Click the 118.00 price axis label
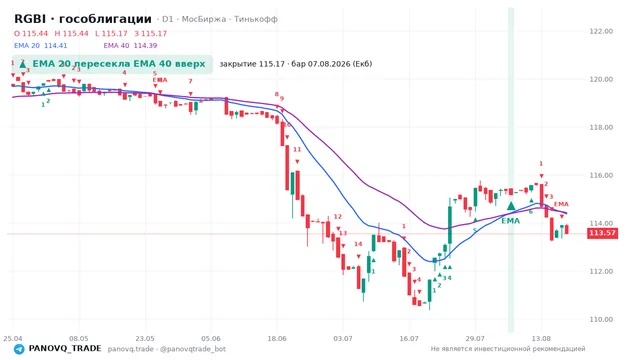640x360 pixels. 601,127
